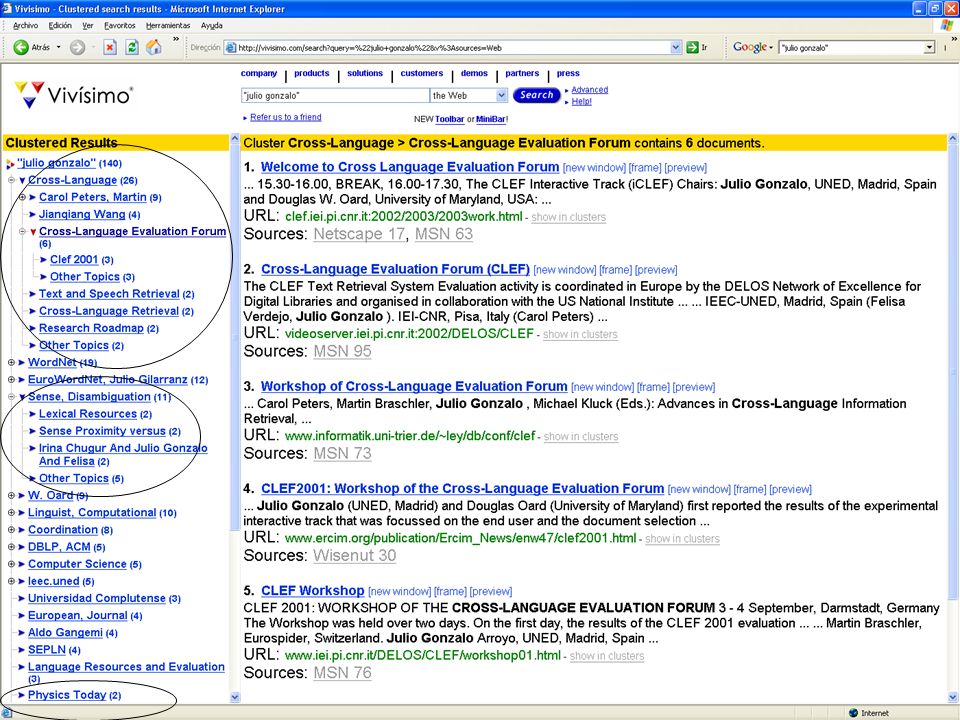Open result CLEF Workshop title link

coord(312,591)
